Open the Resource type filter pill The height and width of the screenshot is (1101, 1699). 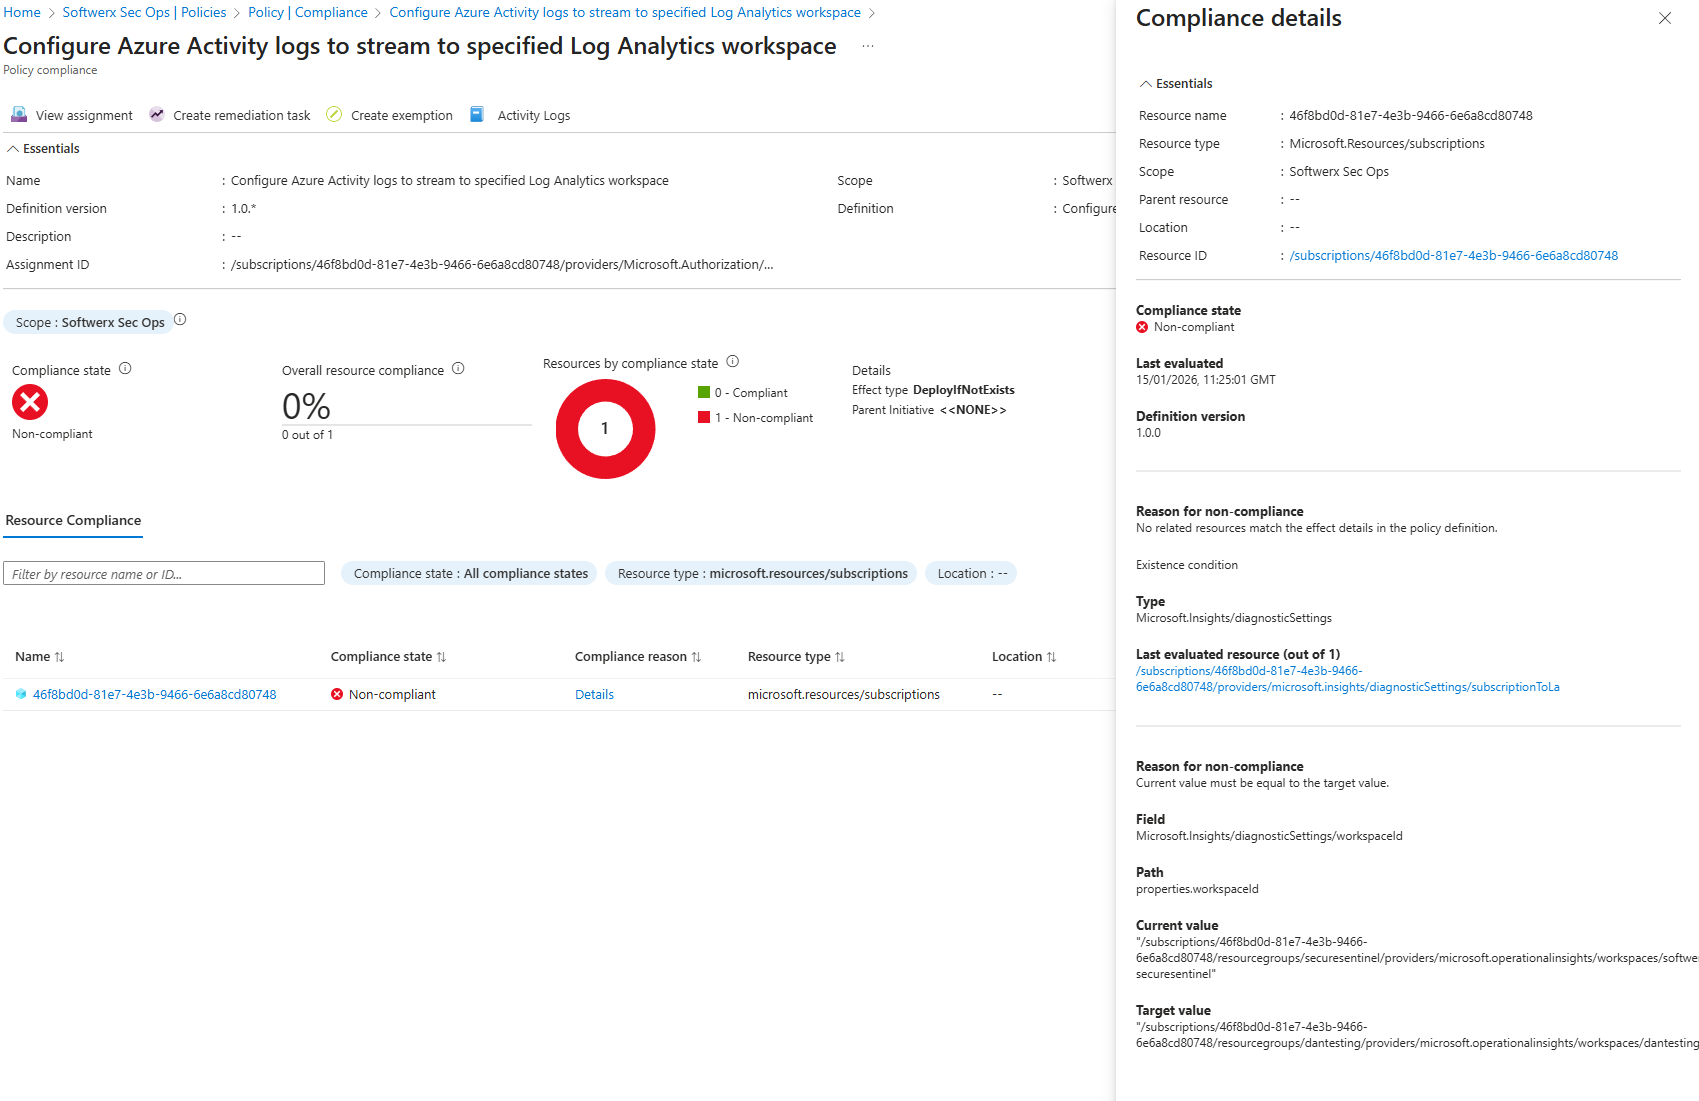pos(761,574)
